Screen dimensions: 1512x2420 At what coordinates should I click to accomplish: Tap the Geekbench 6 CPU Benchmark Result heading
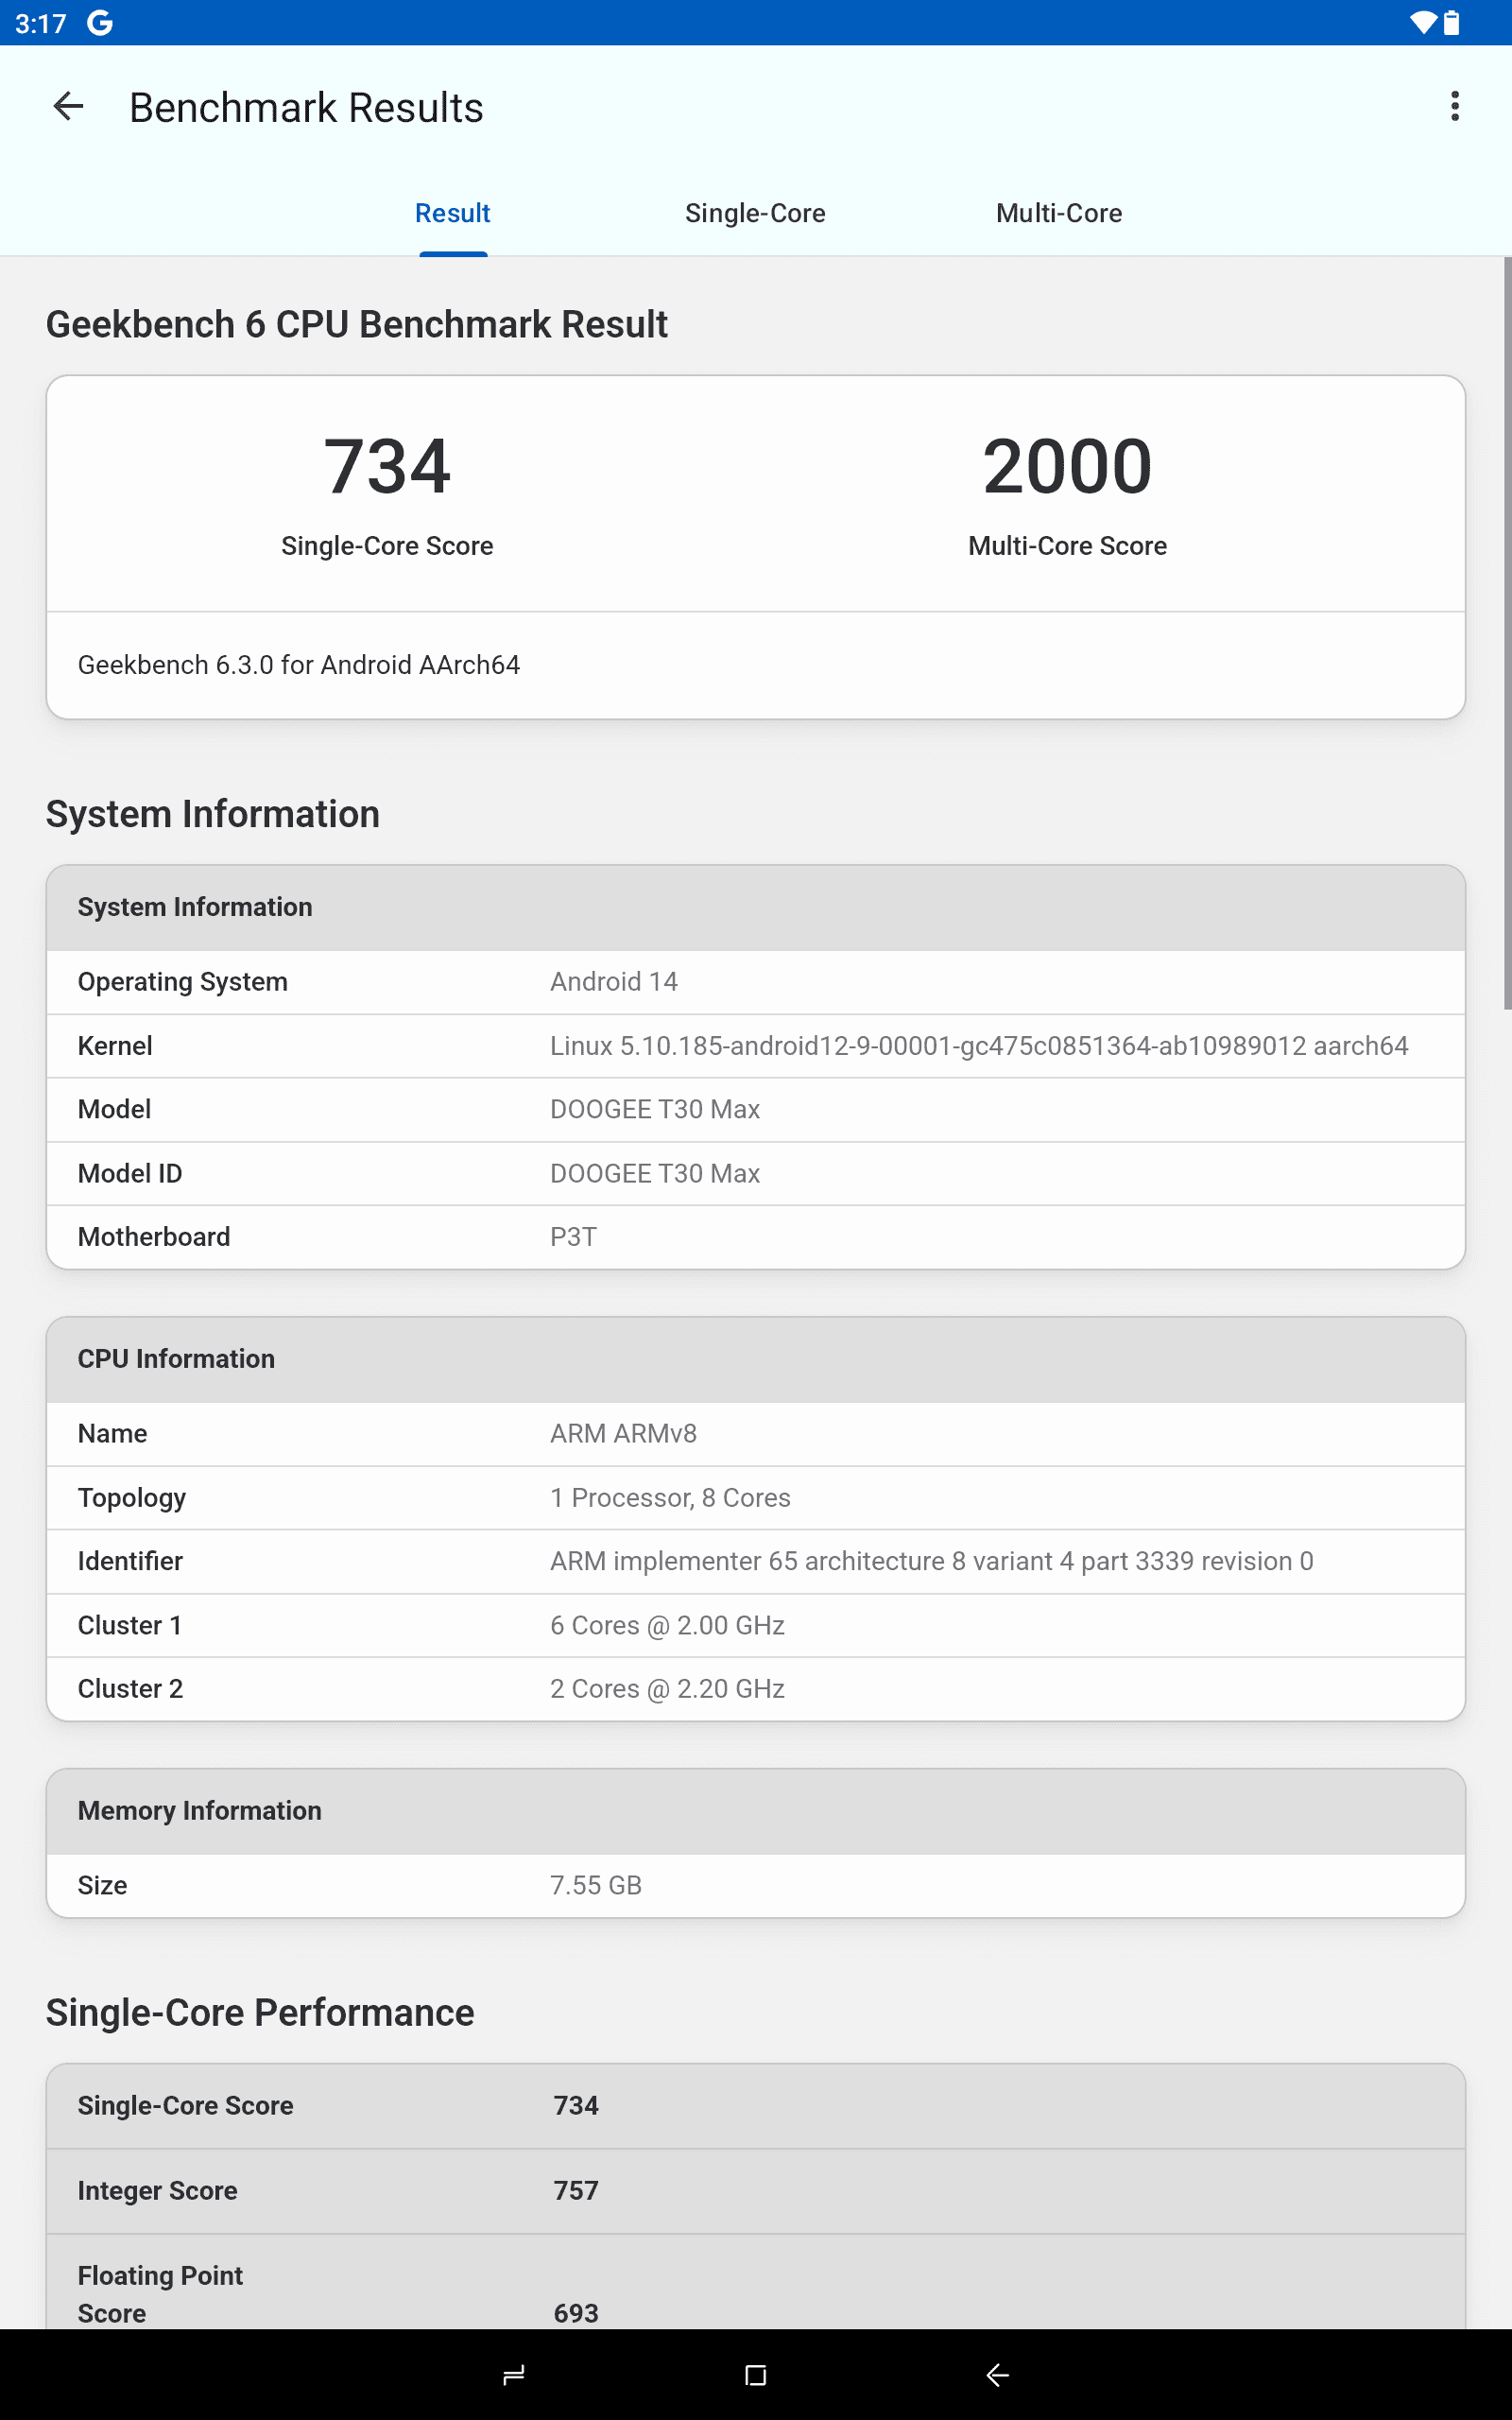tap(357, 325)
